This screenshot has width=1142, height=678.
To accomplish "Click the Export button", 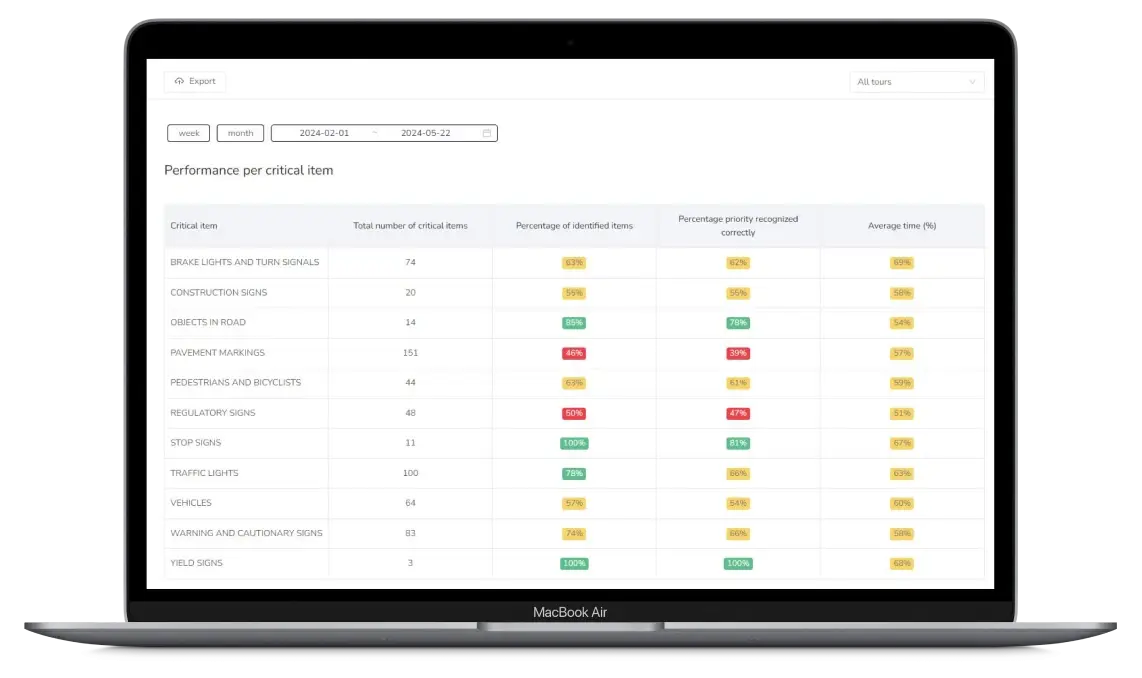I will point(195,82).
